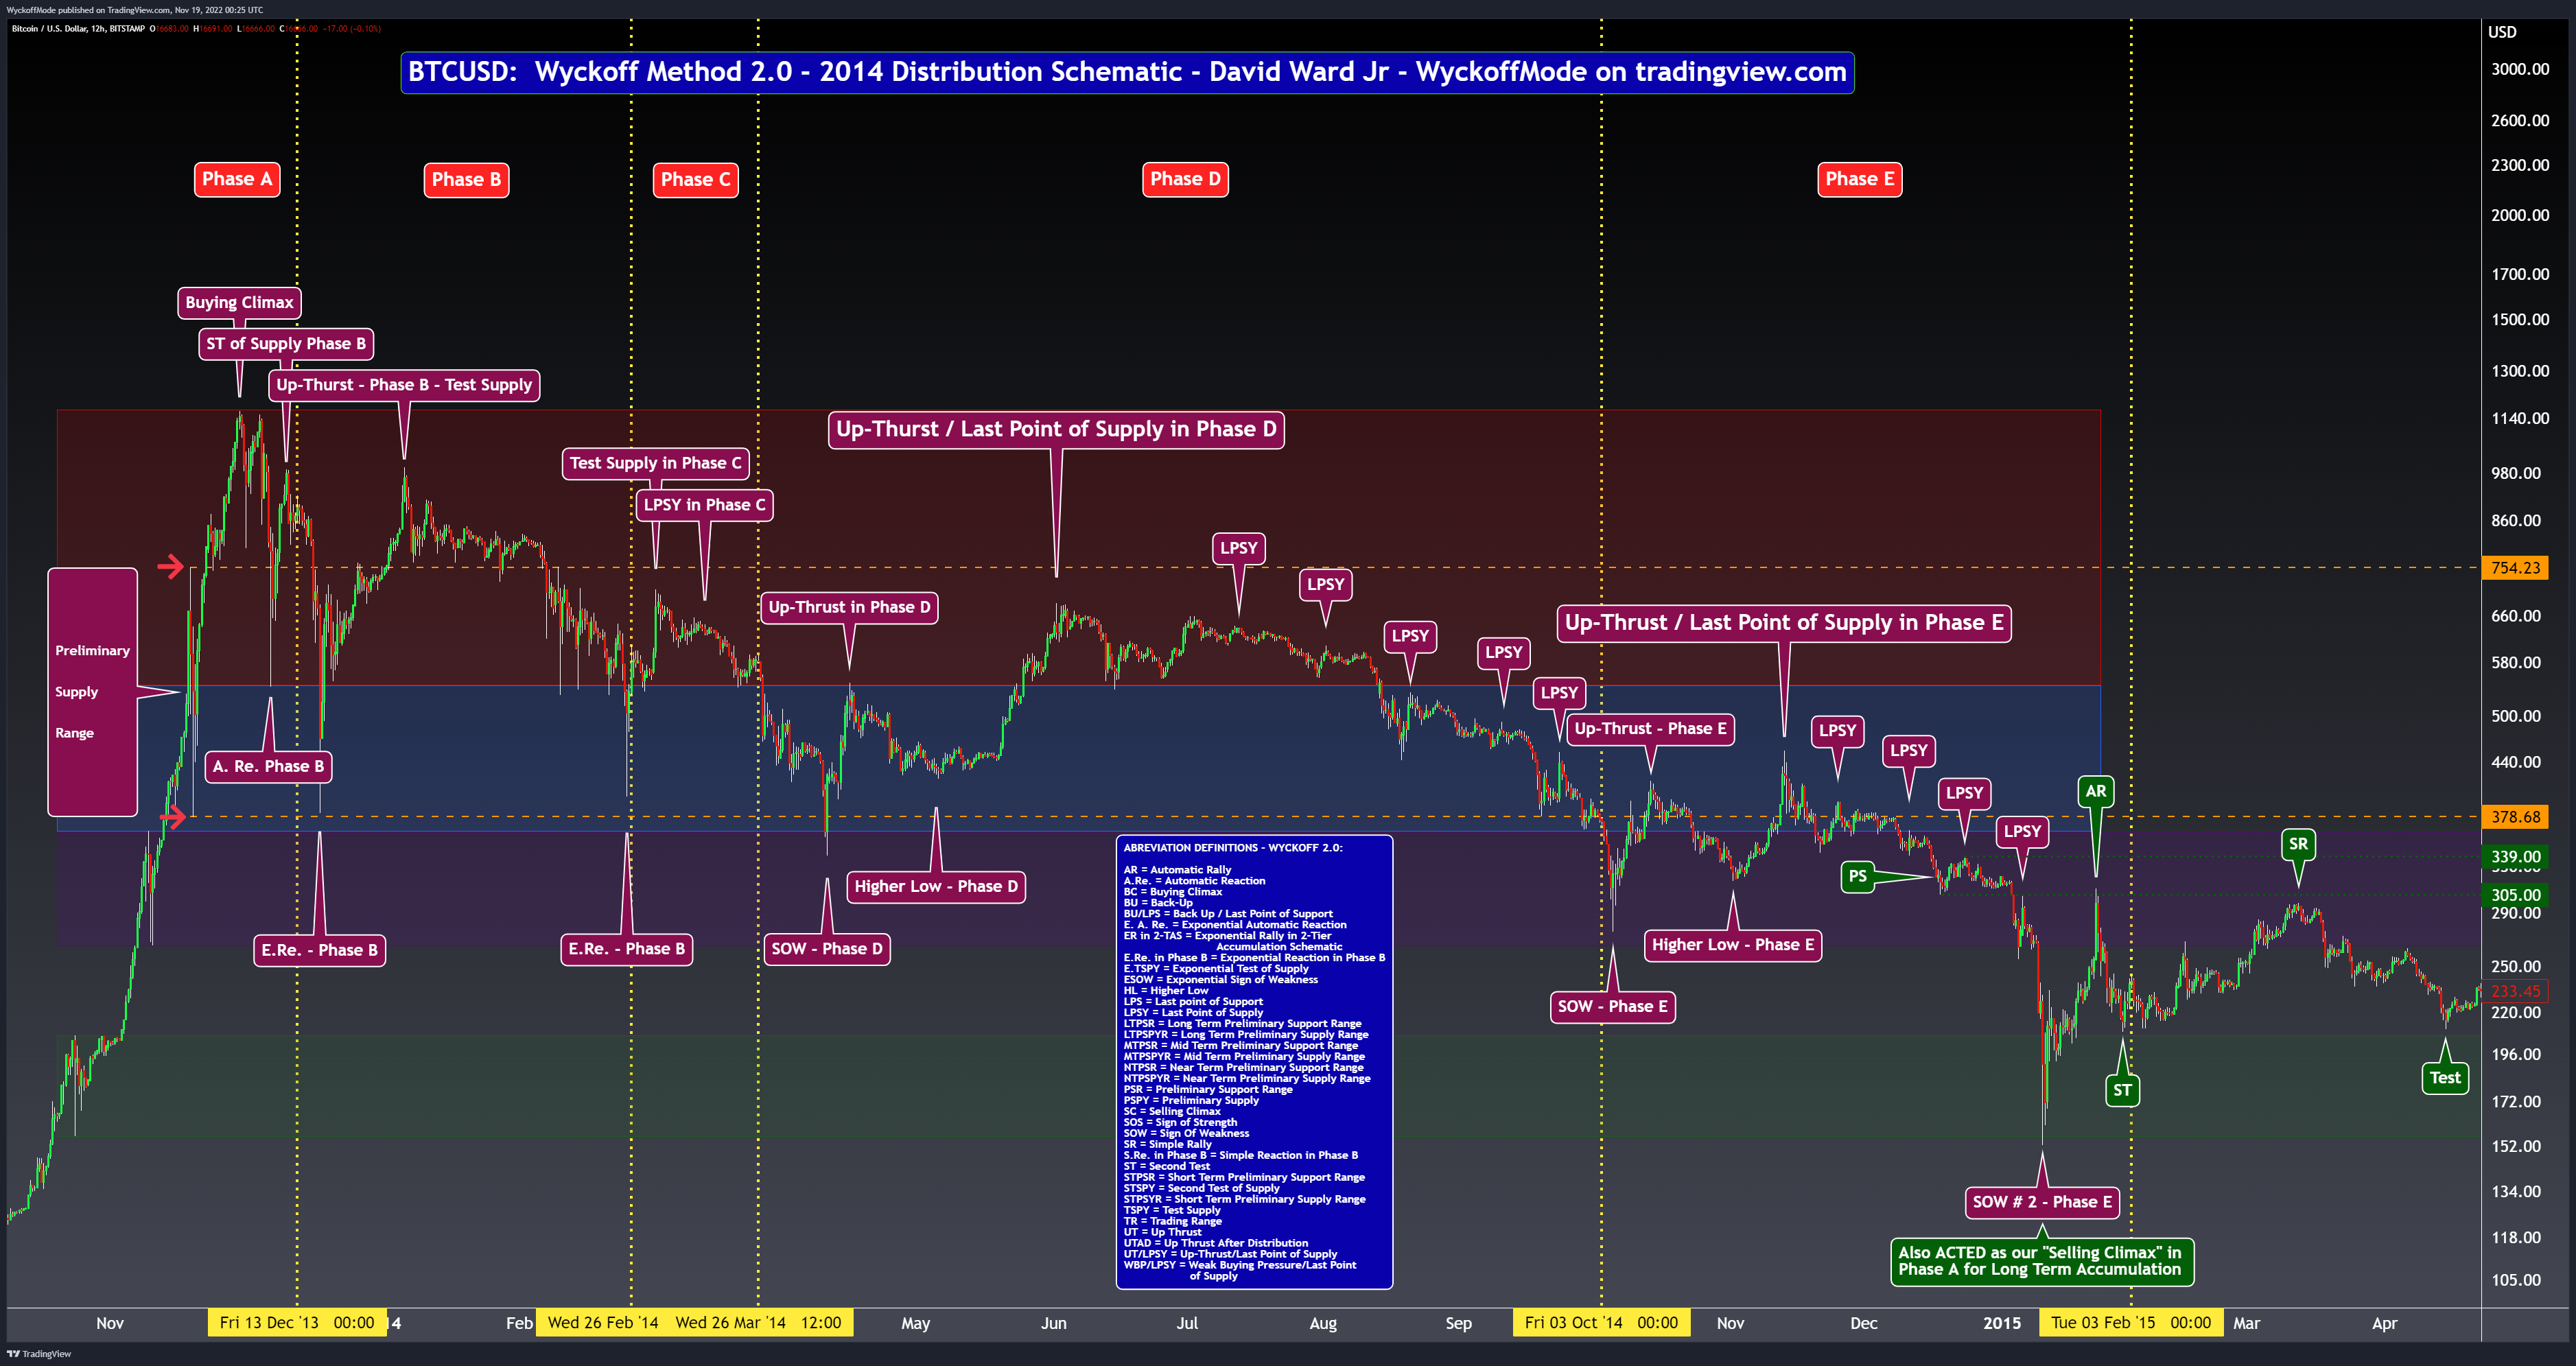This screenshot has width=2576, height=1366.
Task: Click the May label on time axis
Action: point(915,1323)
